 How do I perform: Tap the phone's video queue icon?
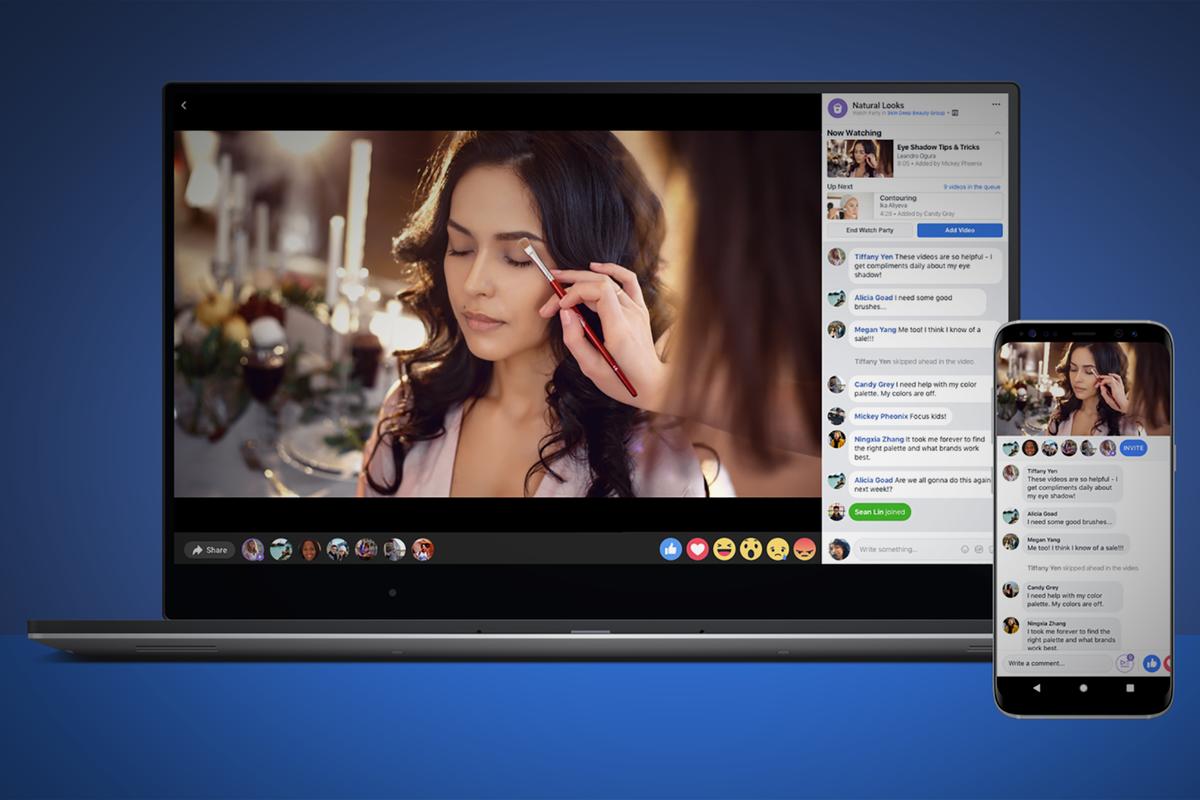click(x=1125, y=663)
